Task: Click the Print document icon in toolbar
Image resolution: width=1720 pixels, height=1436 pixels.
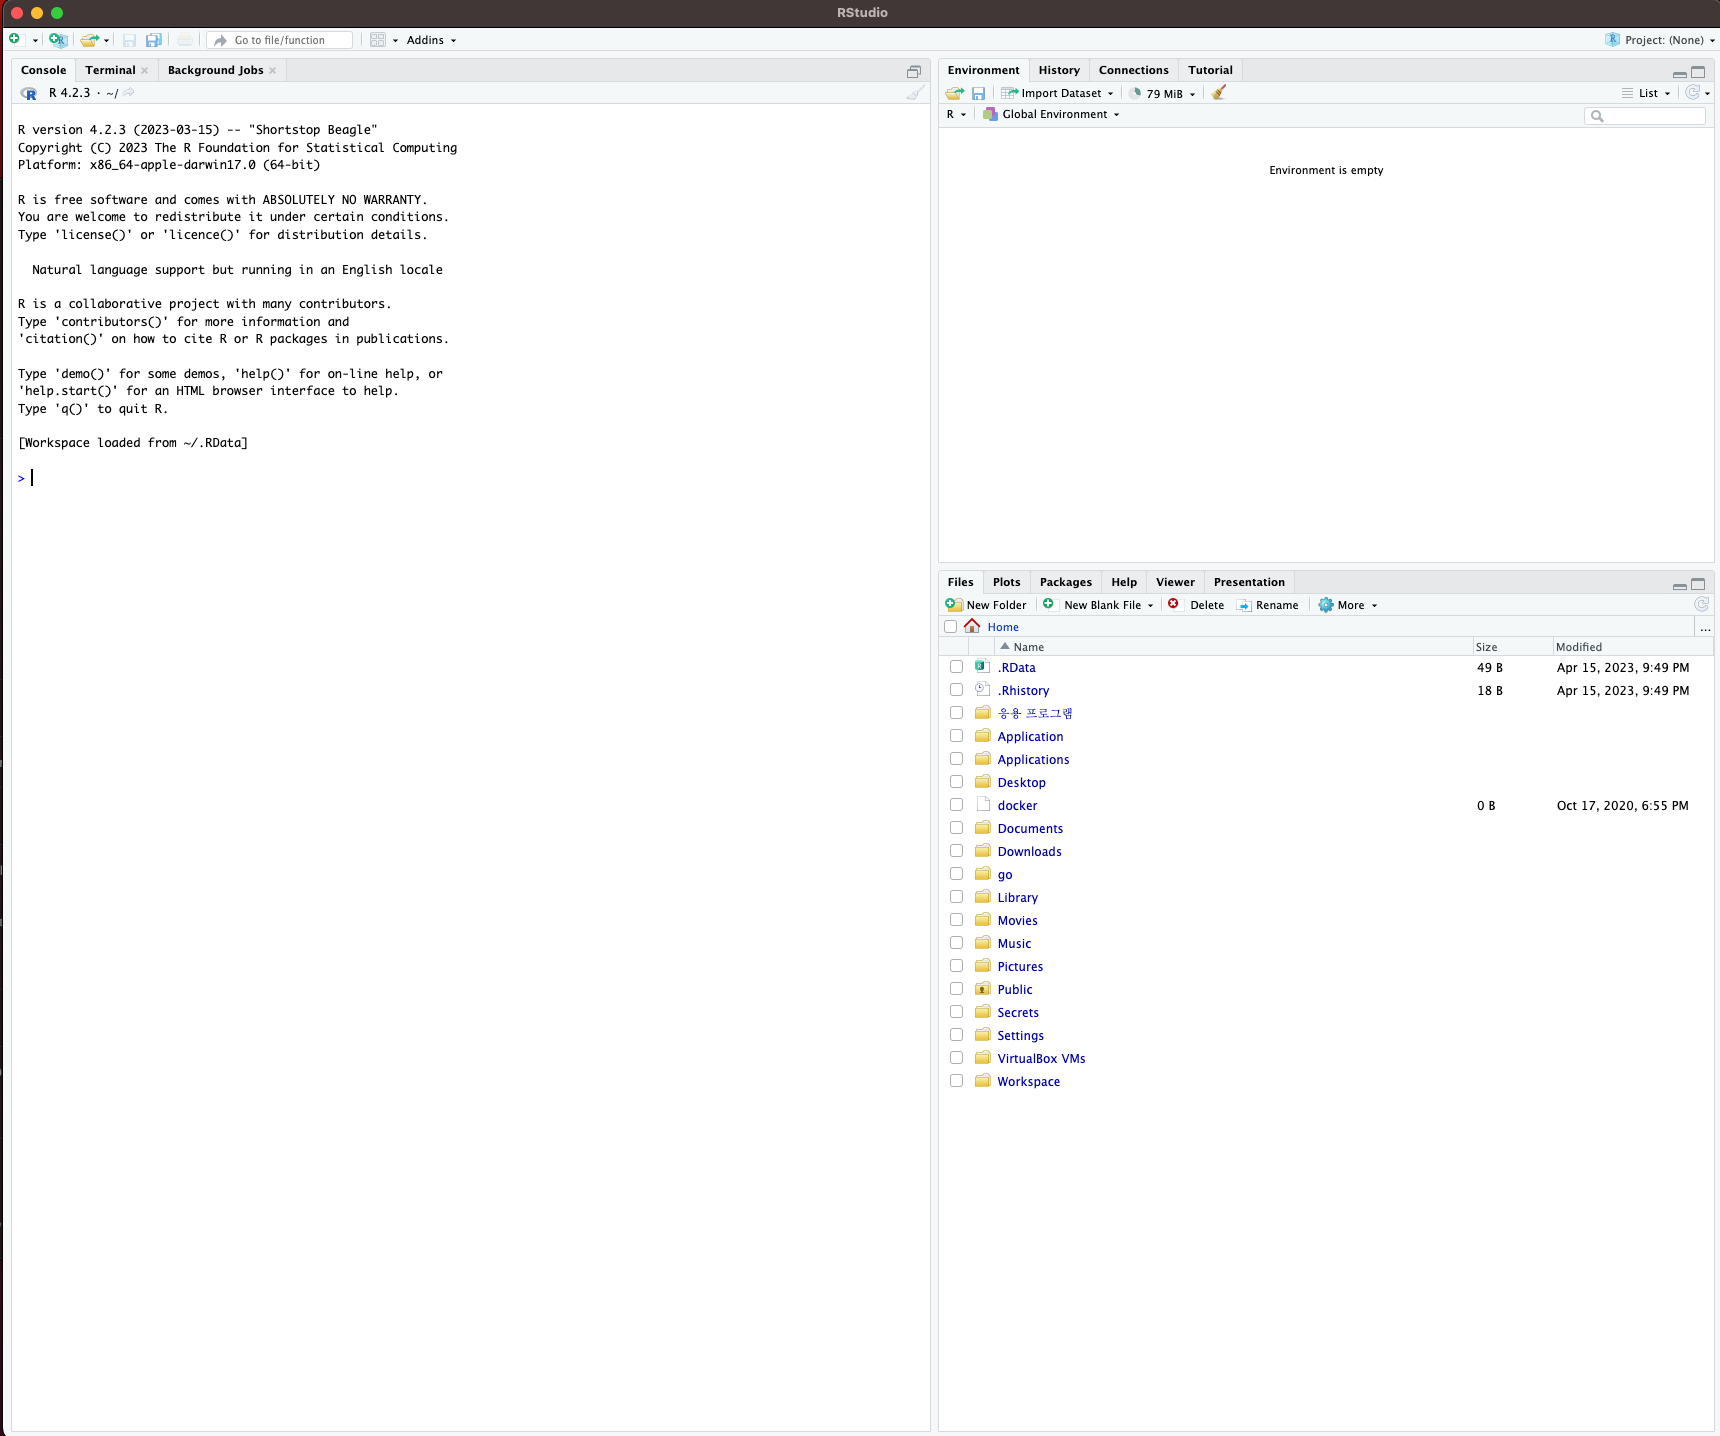Action: click(x=185, y=40)
